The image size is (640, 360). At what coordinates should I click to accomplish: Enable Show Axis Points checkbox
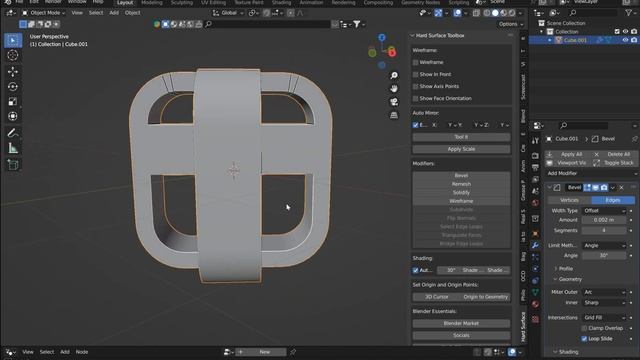click(x=416, y=87)
